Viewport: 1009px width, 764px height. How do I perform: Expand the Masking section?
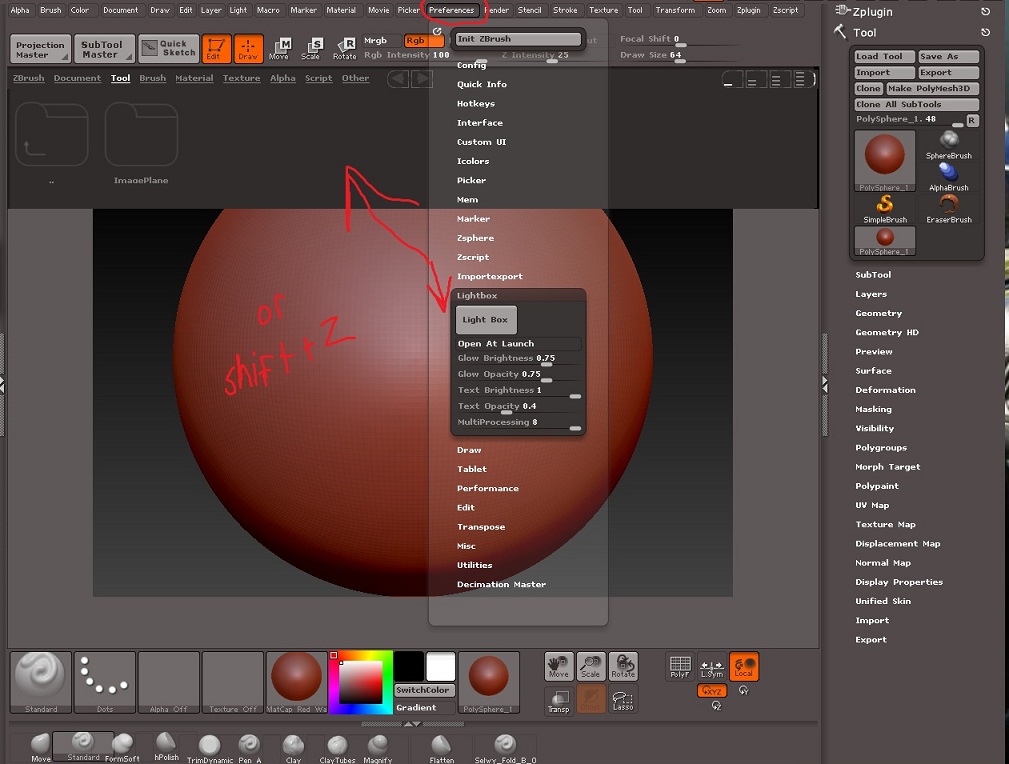click(873, 409)
